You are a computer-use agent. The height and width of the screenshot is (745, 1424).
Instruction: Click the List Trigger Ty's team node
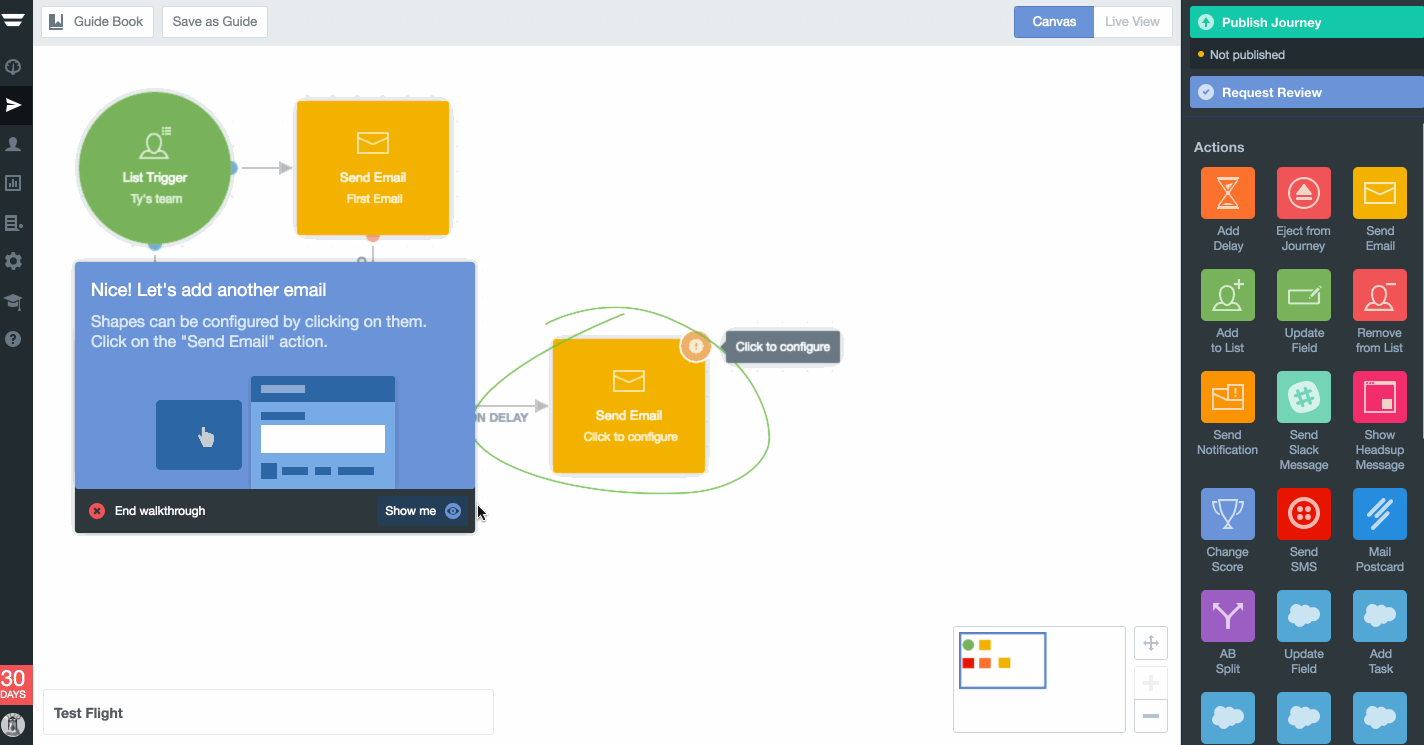155,168
